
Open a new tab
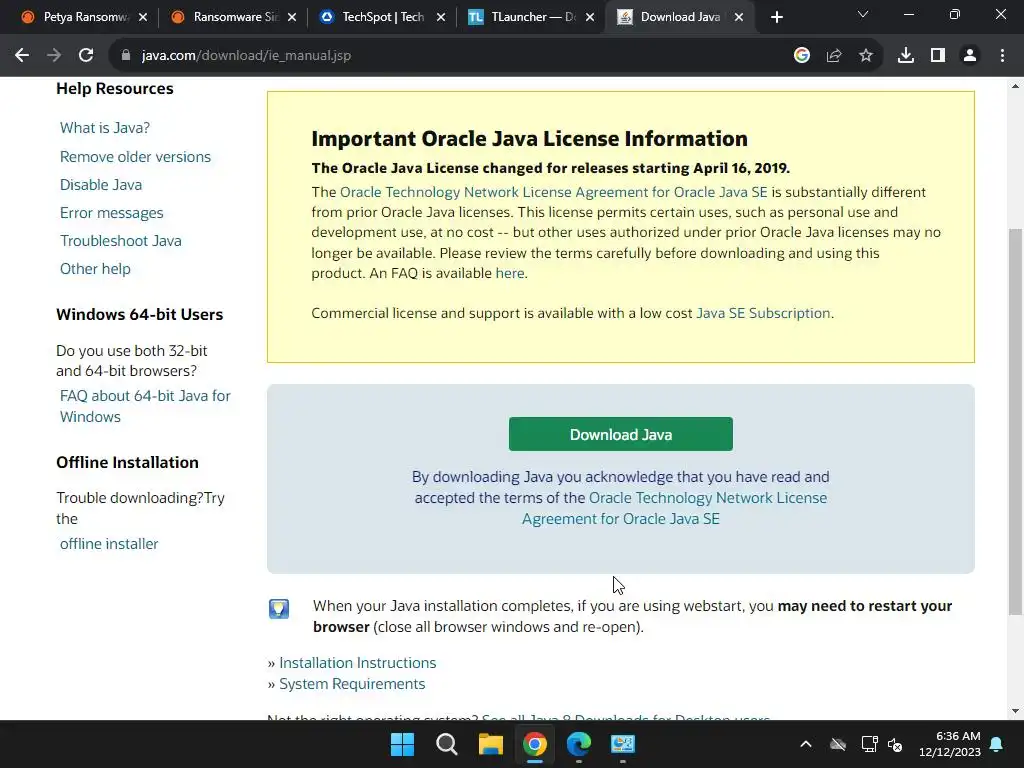click(776, 17)
